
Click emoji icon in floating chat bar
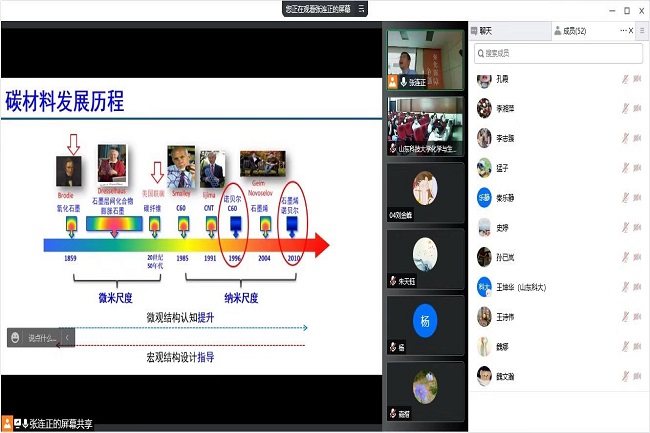[16, 338]
